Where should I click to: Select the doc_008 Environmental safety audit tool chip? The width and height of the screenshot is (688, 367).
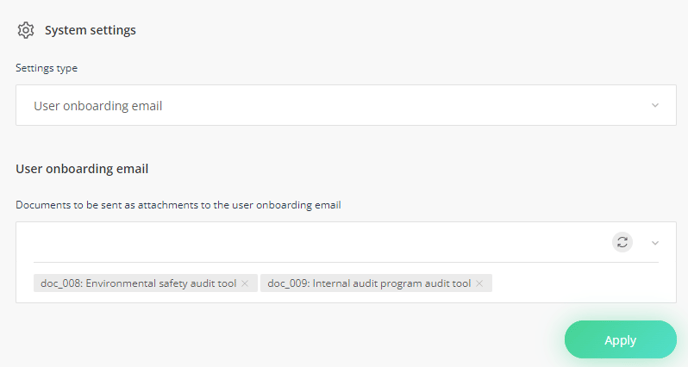click(x=145, y=284)
